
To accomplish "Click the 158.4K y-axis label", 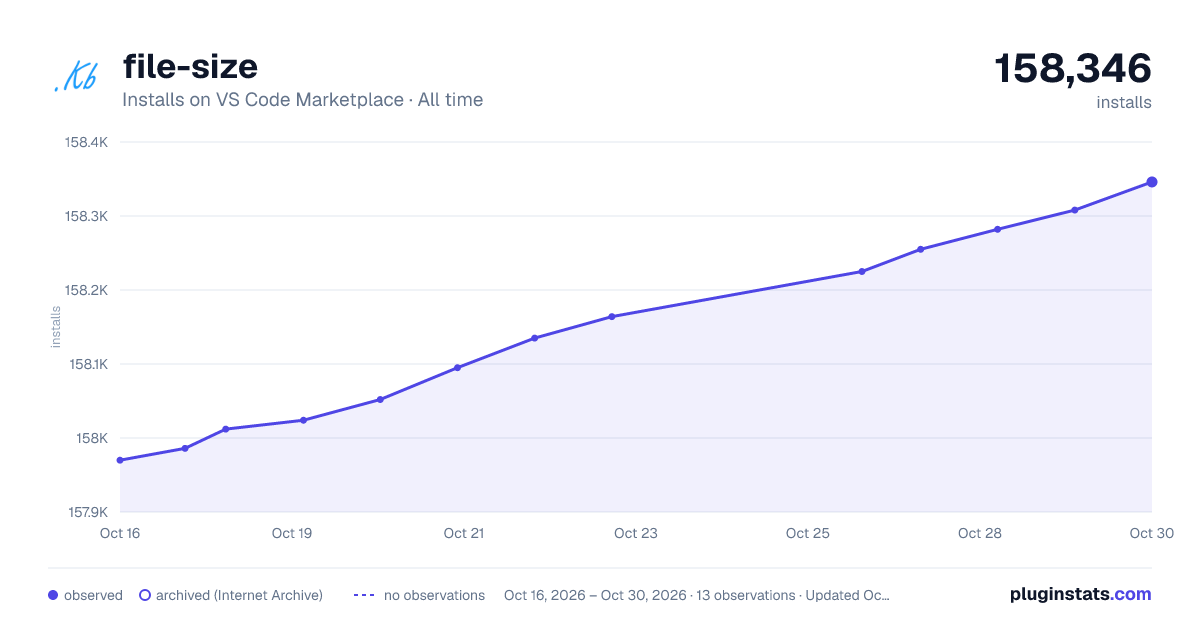I will [x=86, y=142].
